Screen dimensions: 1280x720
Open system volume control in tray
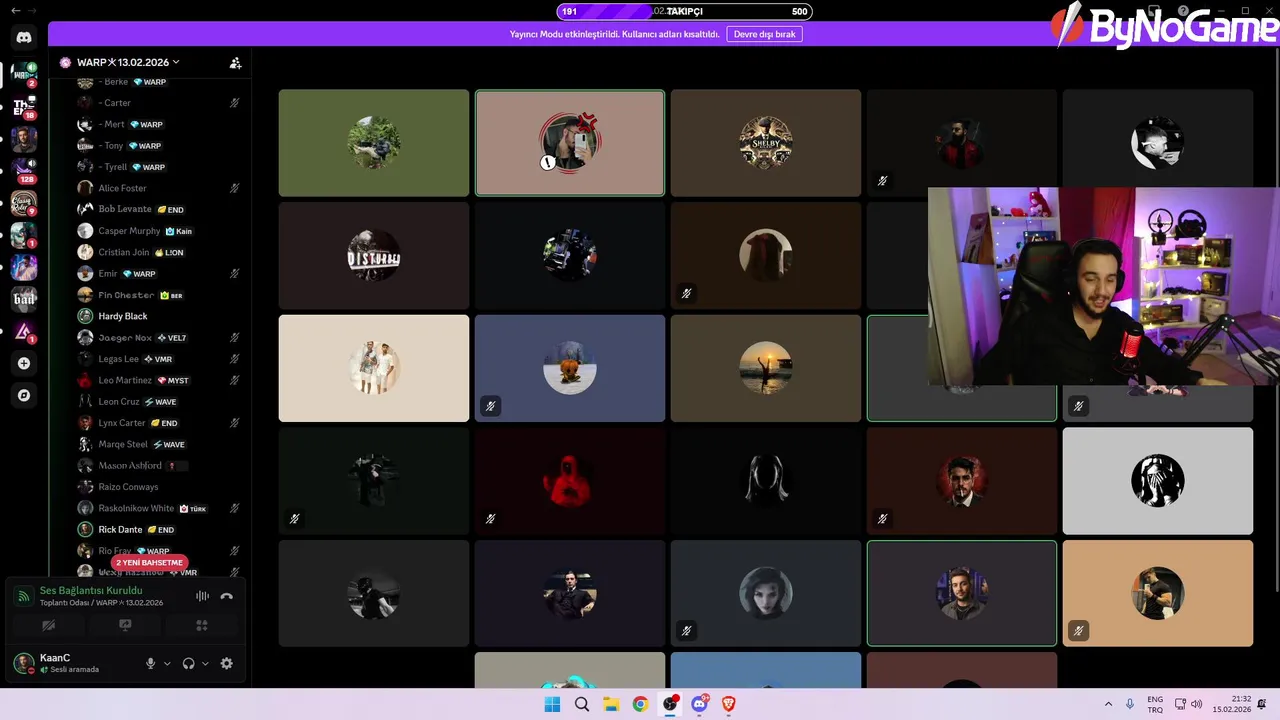(1197, 704)
